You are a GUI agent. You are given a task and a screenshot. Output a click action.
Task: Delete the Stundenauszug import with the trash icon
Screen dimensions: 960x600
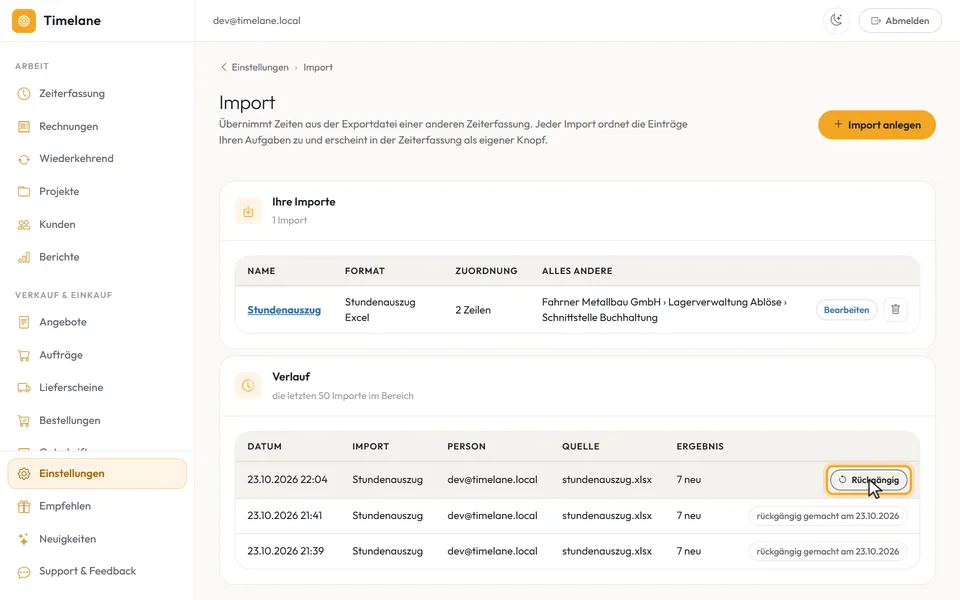point(895,310)
